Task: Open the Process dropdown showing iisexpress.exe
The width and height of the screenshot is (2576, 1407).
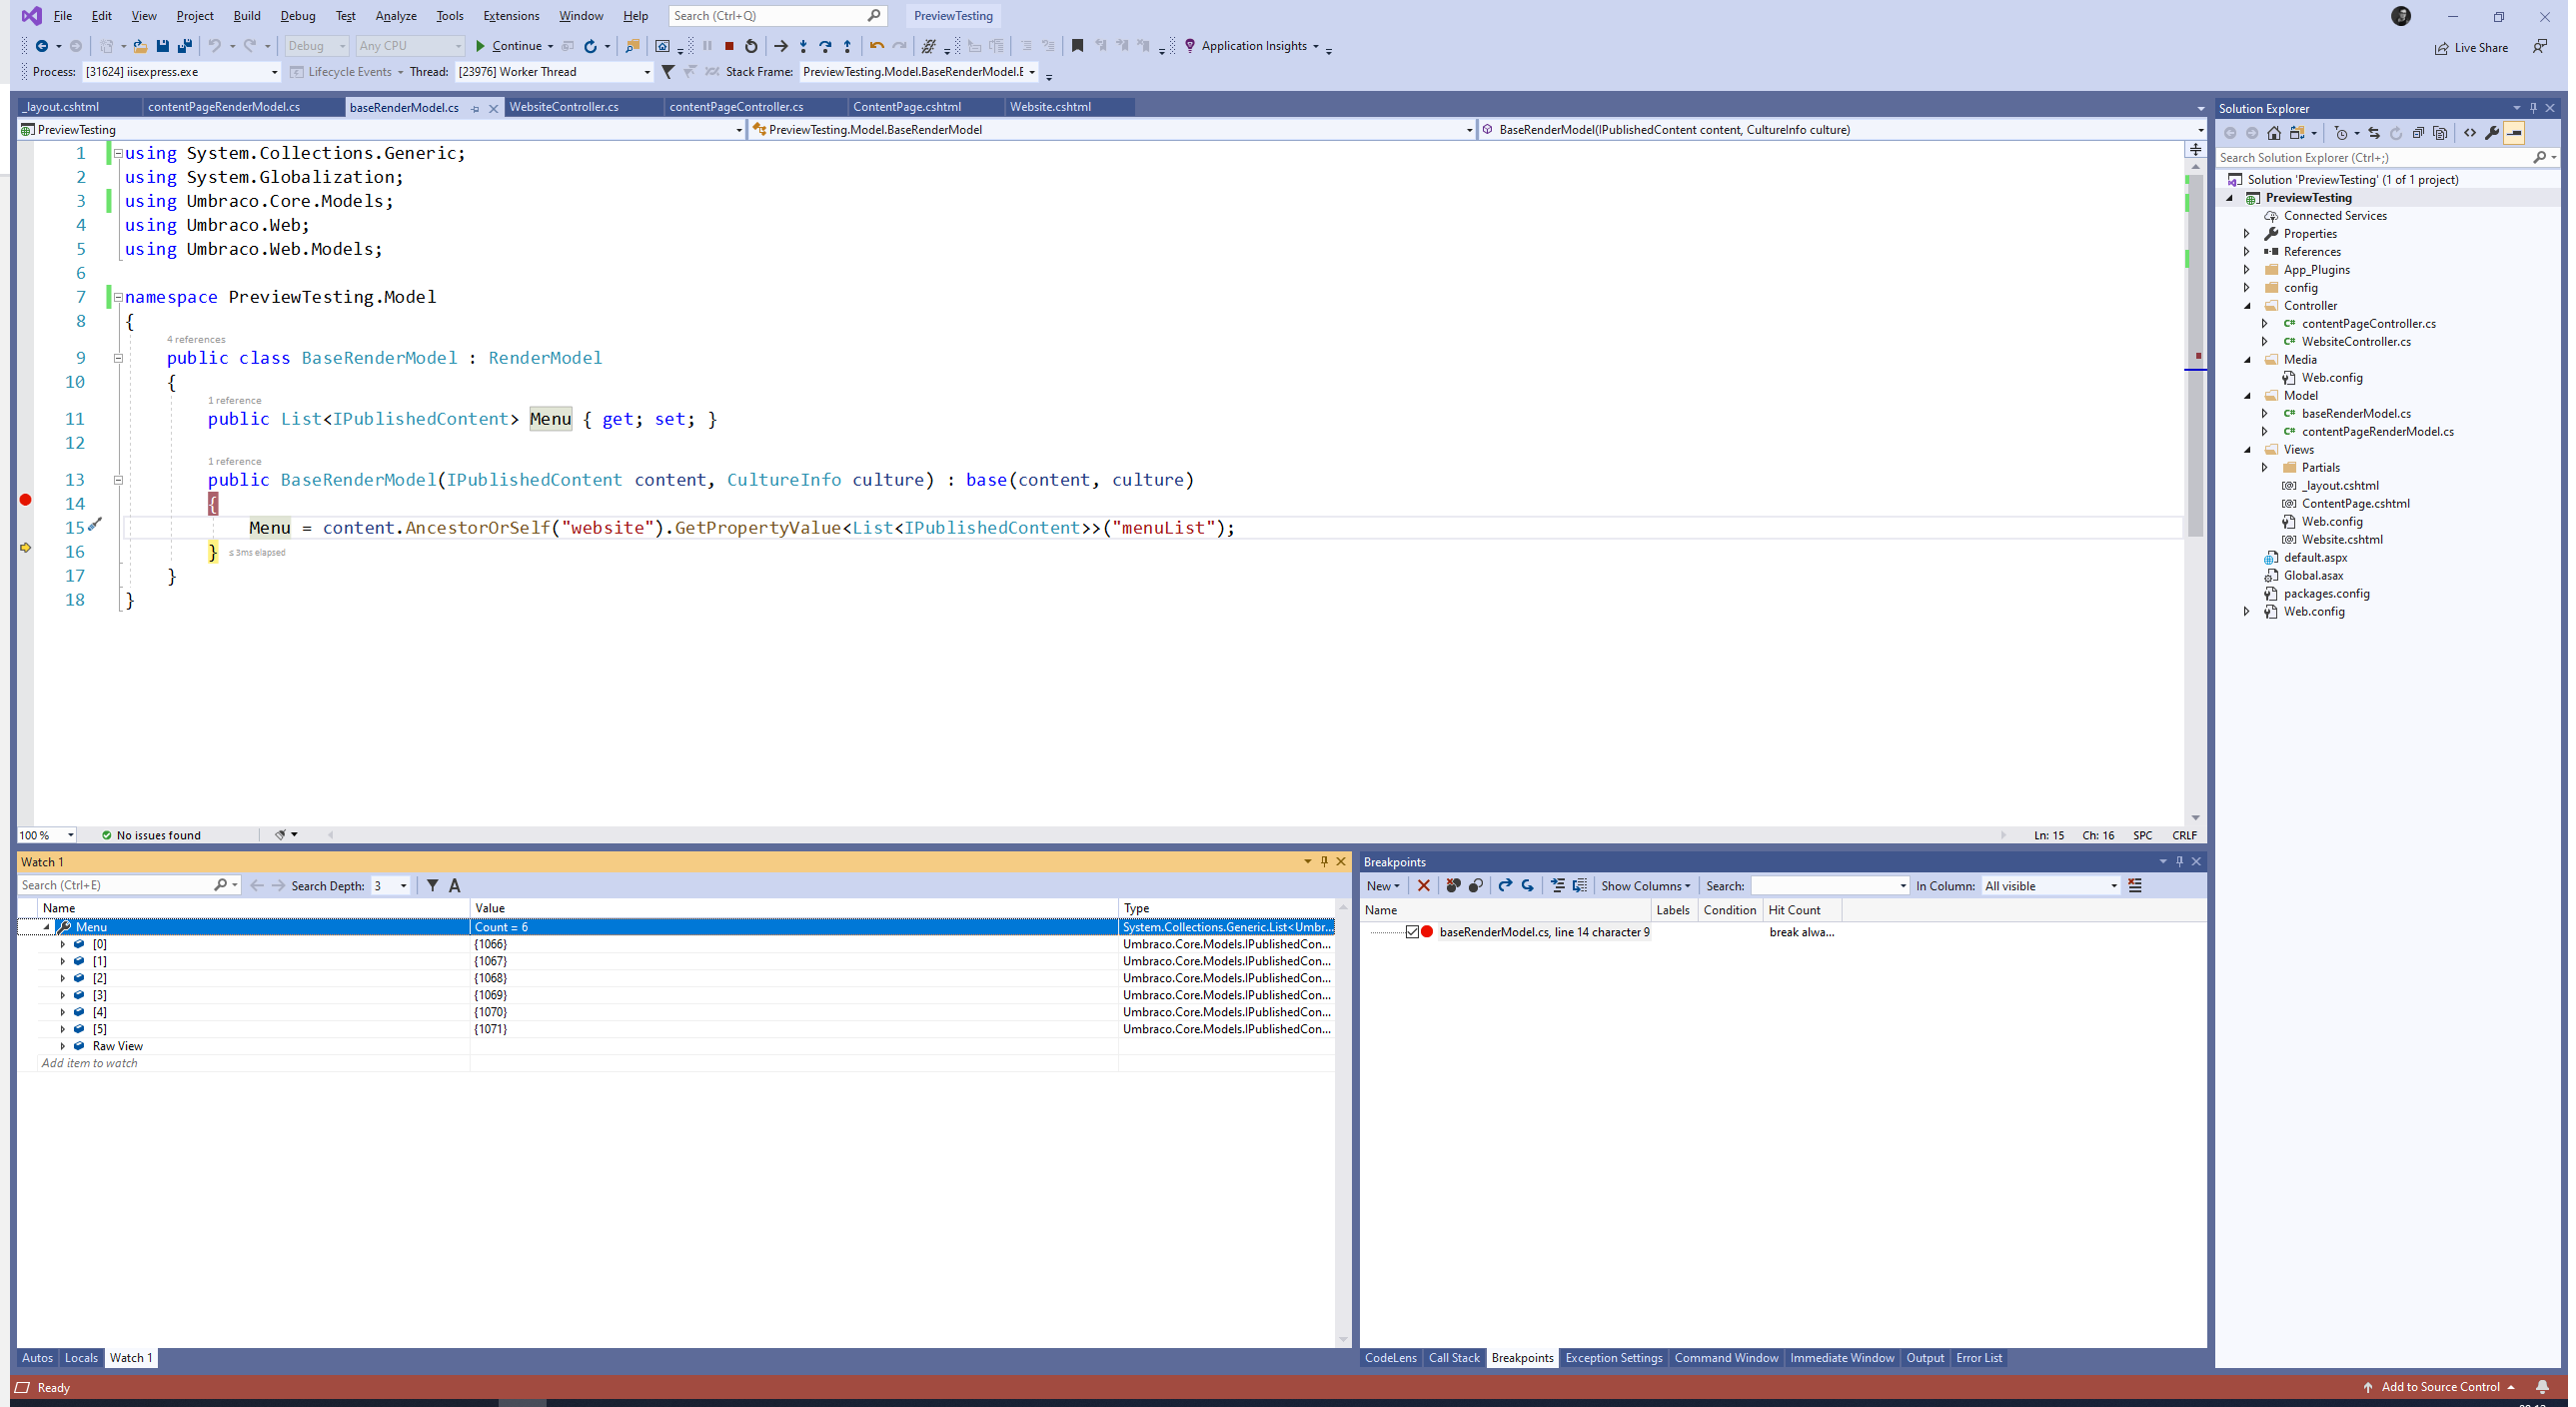Action: tap(180, 72)
